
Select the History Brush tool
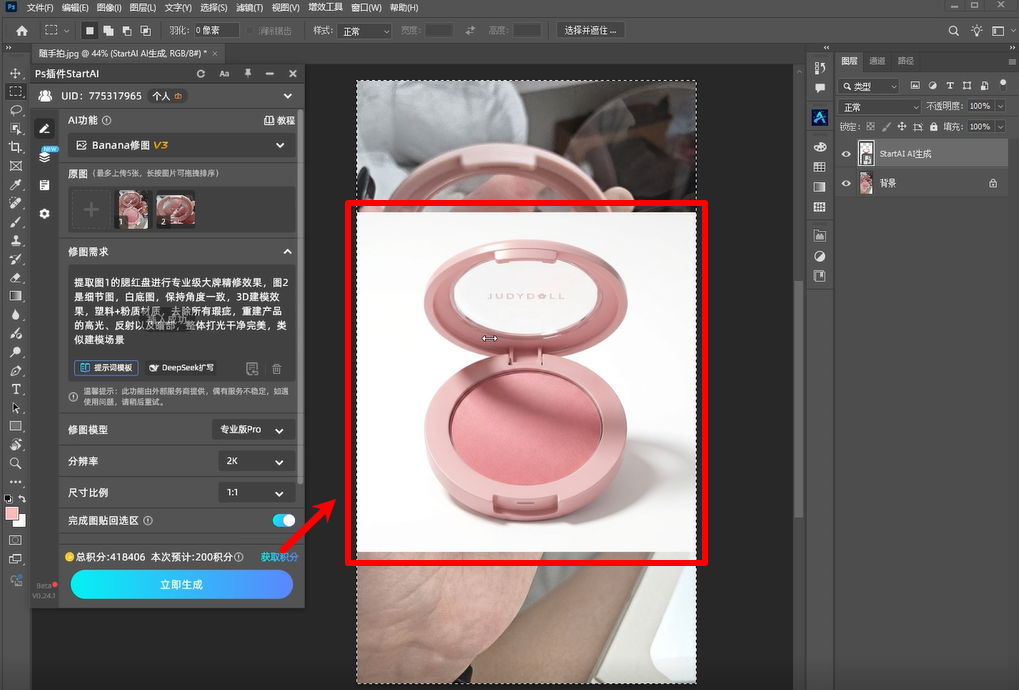(16, 259)
